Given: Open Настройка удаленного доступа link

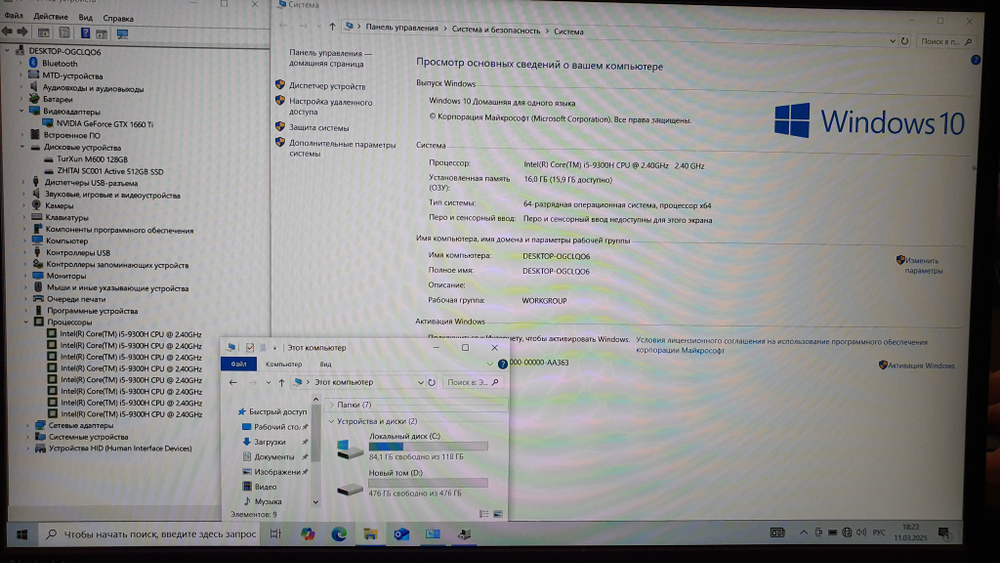Looking at the screenshot, I should (x=330, y=106).
